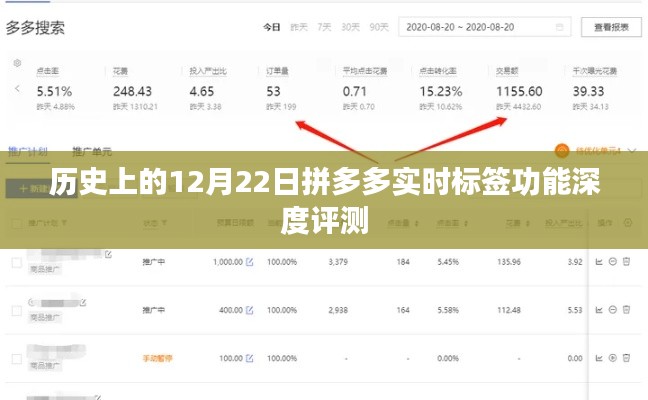
Task: Click the 查看报表 button
Action: click(x=611, y=27)
